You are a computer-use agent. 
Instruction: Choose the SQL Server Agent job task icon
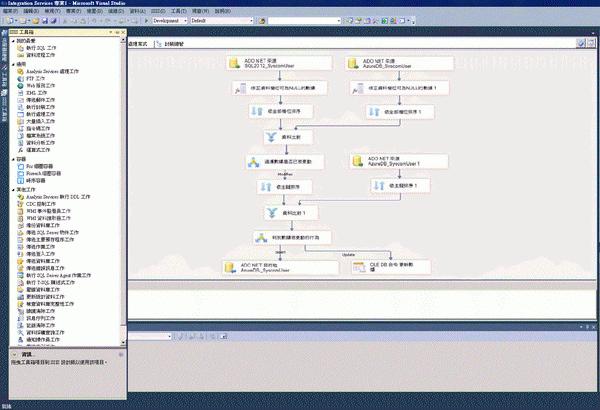20,275
